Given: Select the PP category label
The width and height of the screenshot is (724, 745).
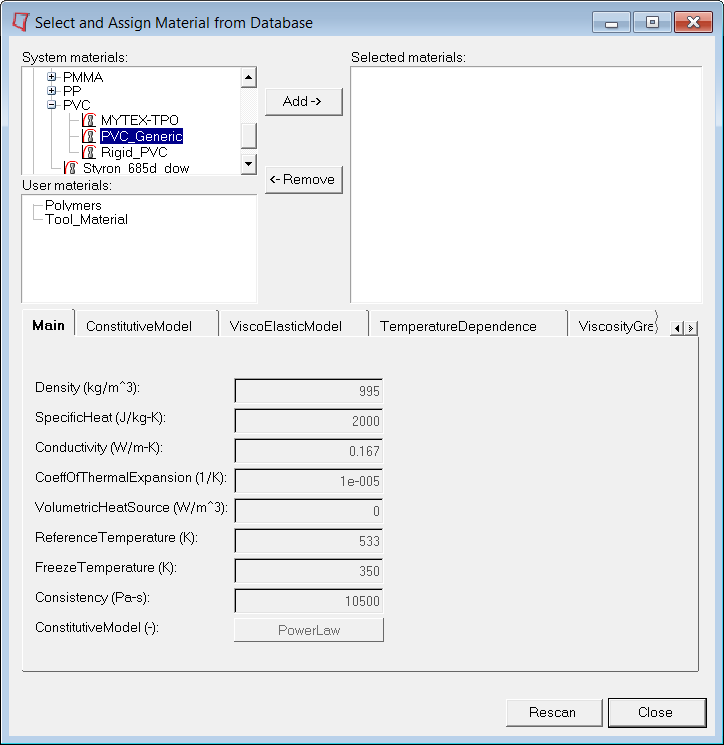Looking at the screenshot, I should 72,91.
